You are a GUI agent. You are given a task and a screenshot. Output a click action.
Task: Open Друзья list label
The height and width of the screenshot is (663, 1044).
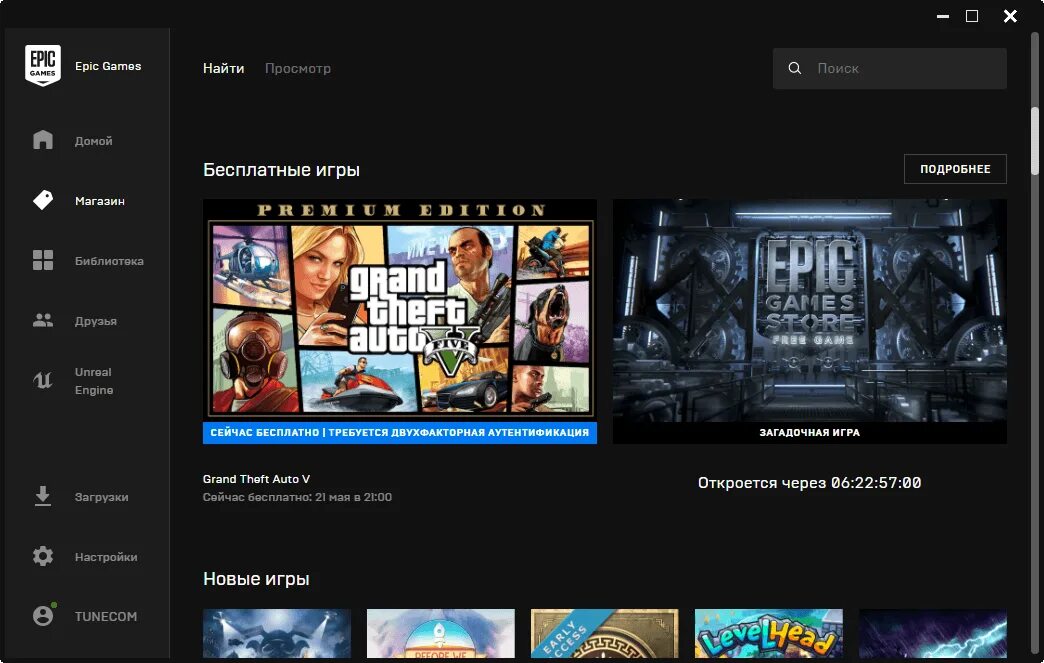(95, 321)
